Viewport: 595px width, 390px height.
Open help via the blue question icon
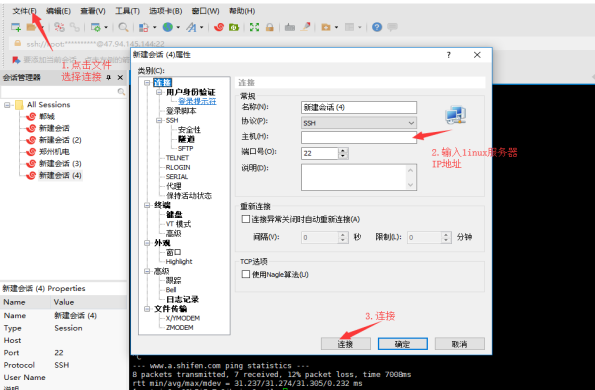coord(377,27)
